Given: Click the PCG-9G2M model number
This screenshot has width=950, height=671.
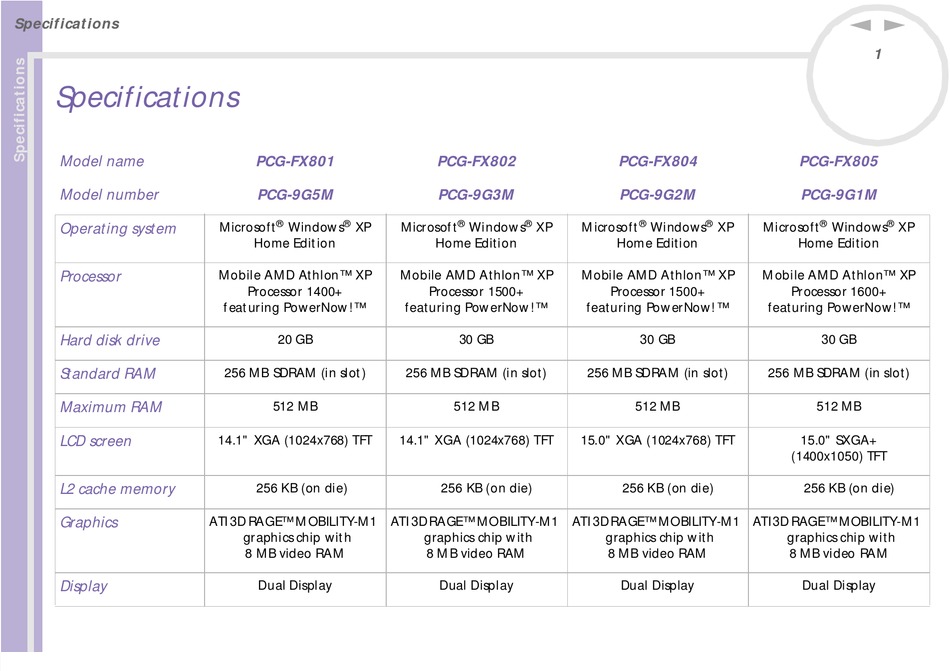Looking at the screenshot, I should pyautogui.click(x=657, y=194).
